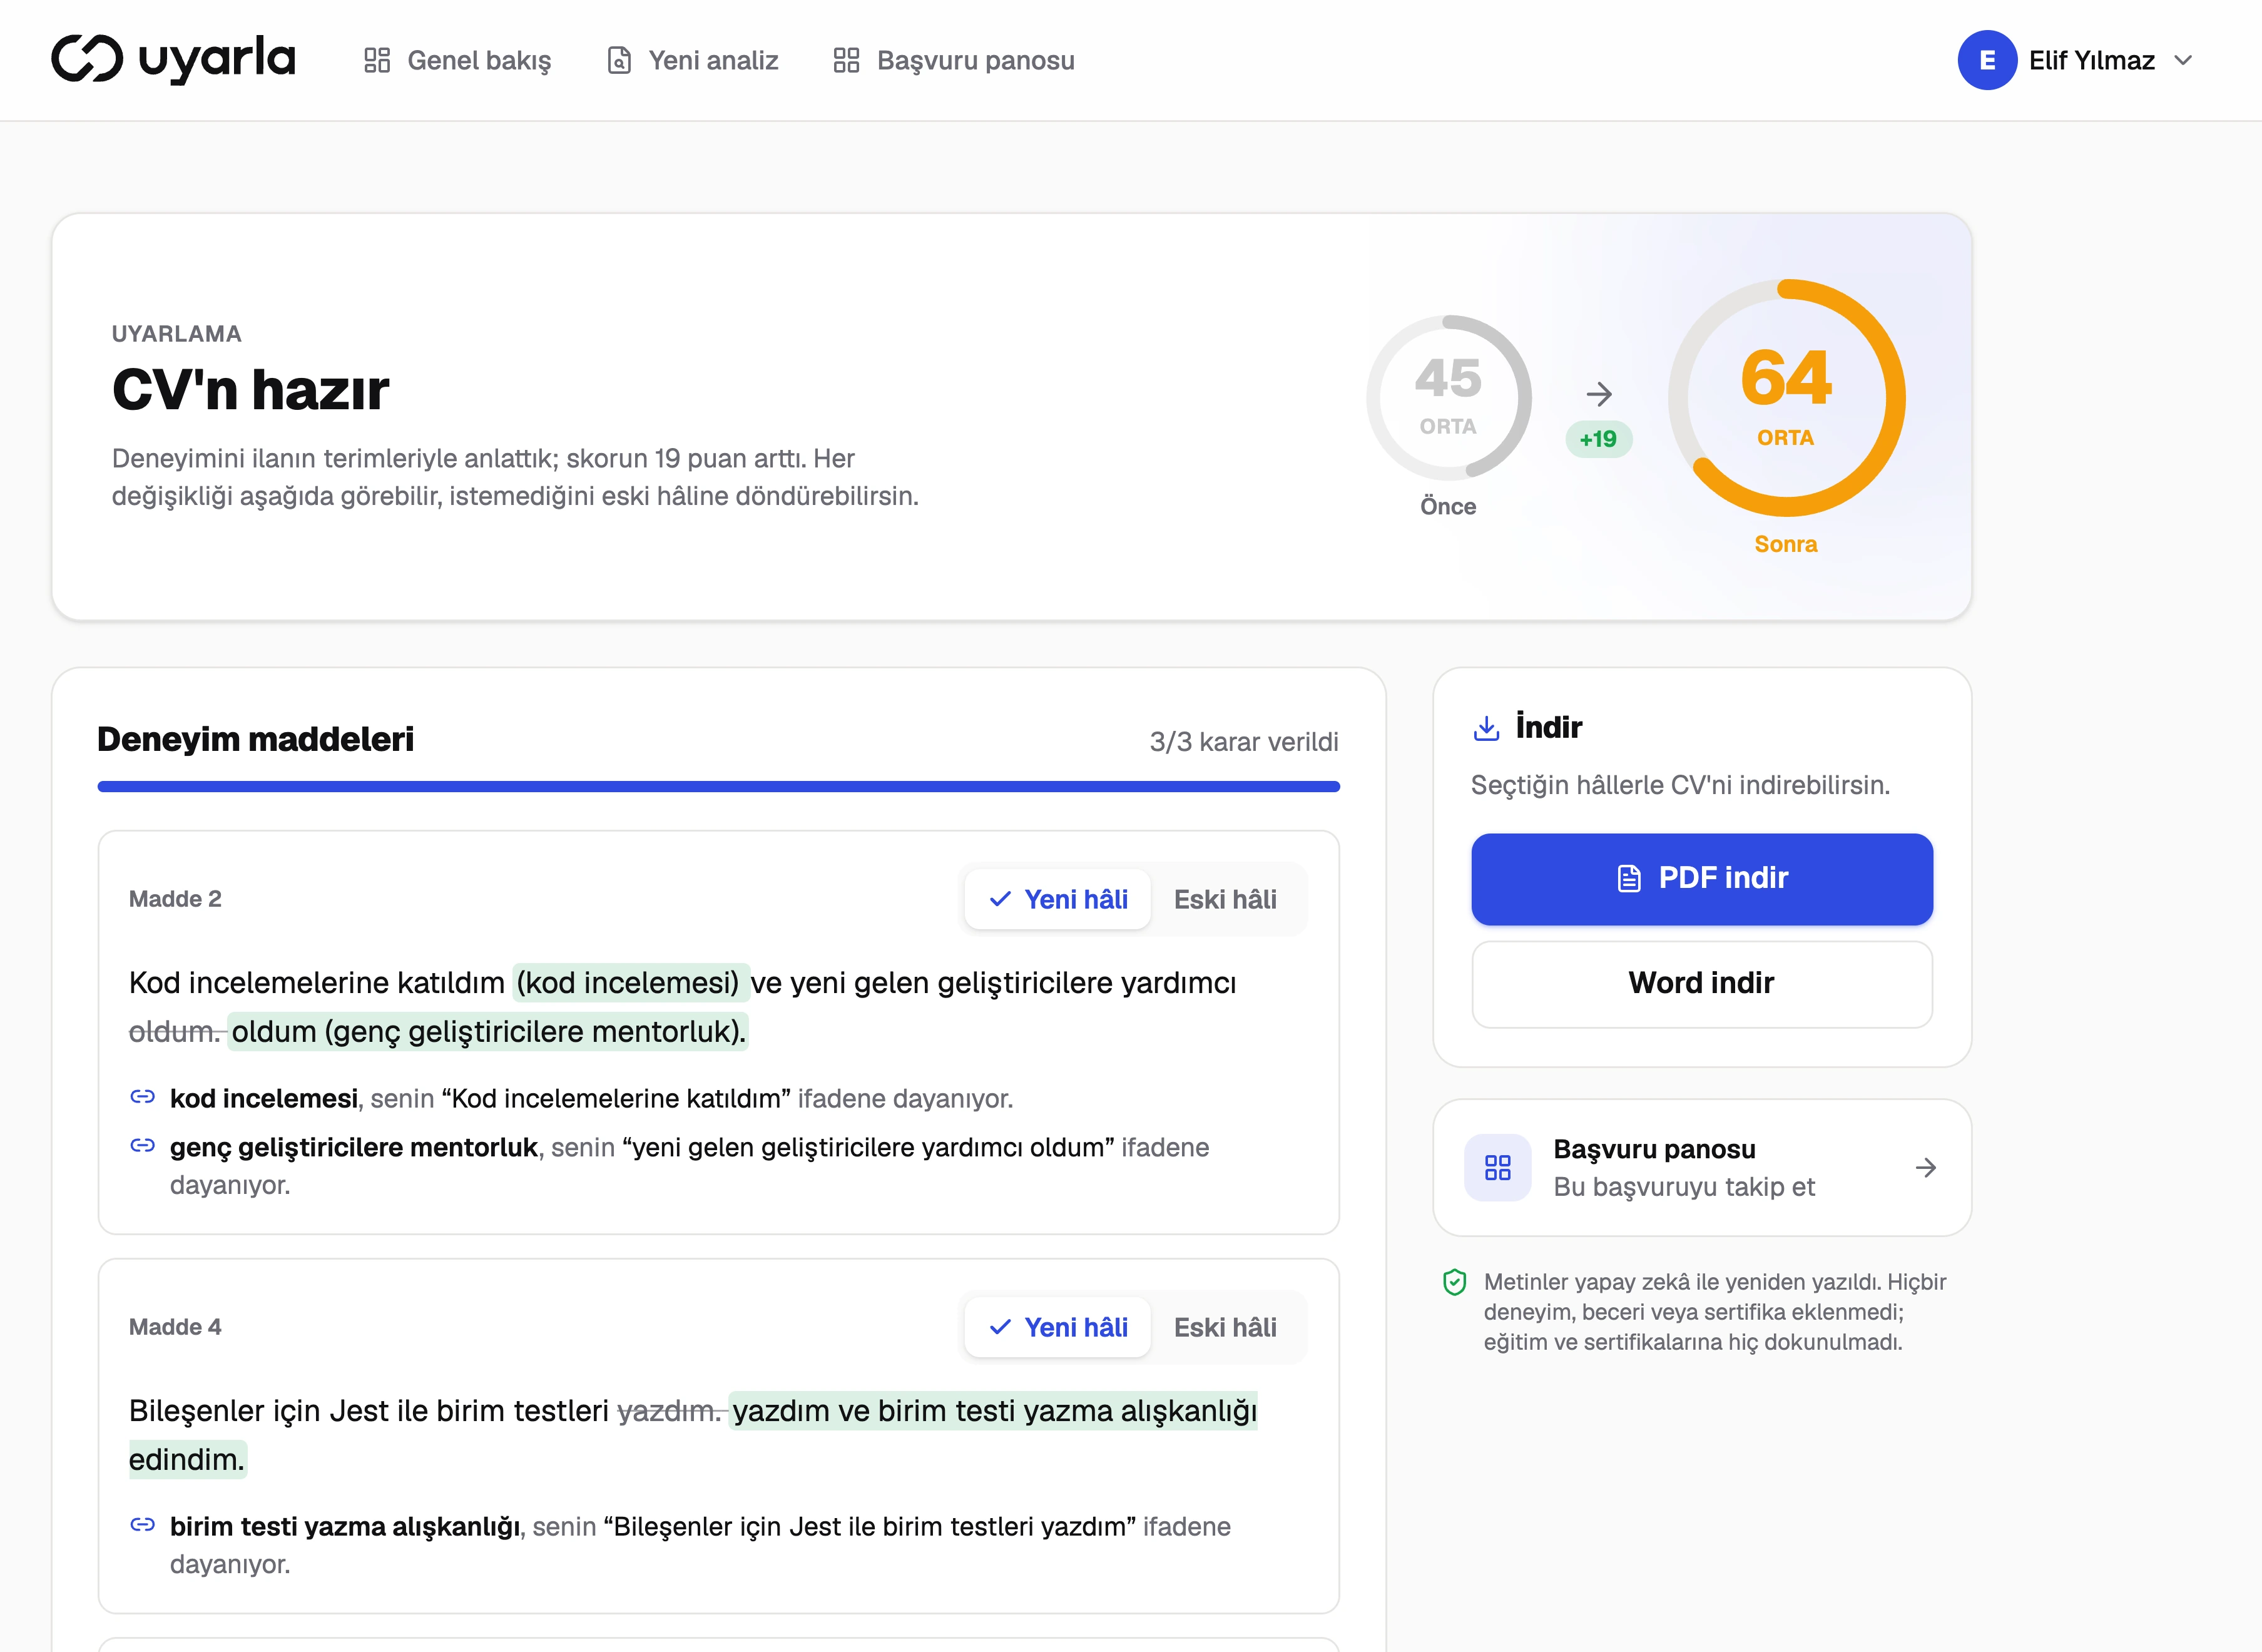Click the Deneyim maddeleri progress bar
Viewport: 2262px width, 1652px height.
(x=718, y=787)
